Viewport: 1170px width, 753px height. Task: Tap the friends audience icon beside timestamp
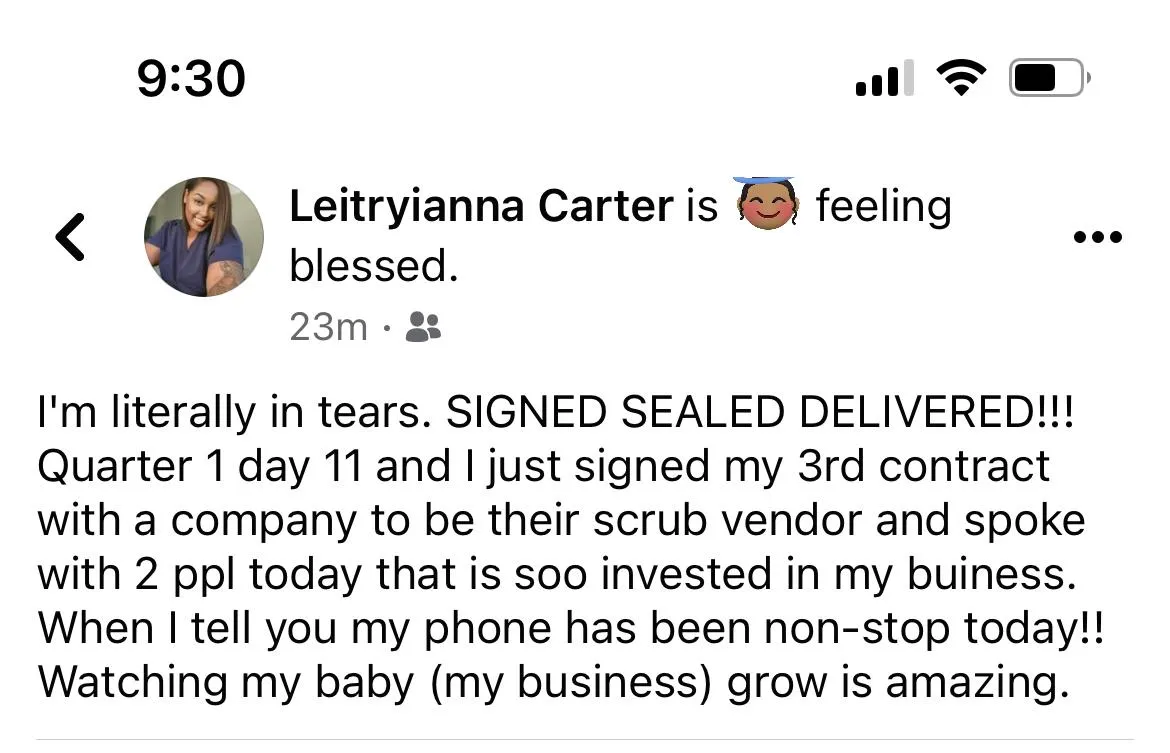pyautogui.click(x=423, y=327)
